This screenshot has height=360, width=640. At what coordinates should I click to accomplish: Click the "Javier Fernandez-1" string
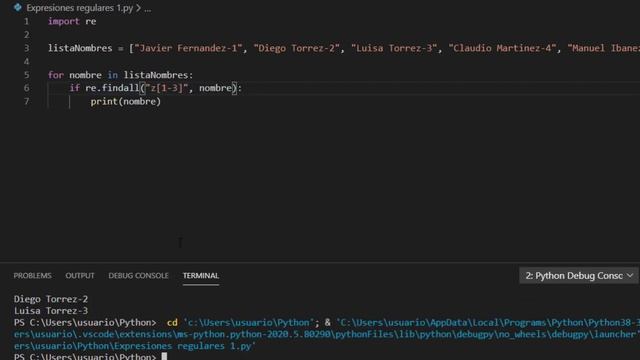coord(189,48)
